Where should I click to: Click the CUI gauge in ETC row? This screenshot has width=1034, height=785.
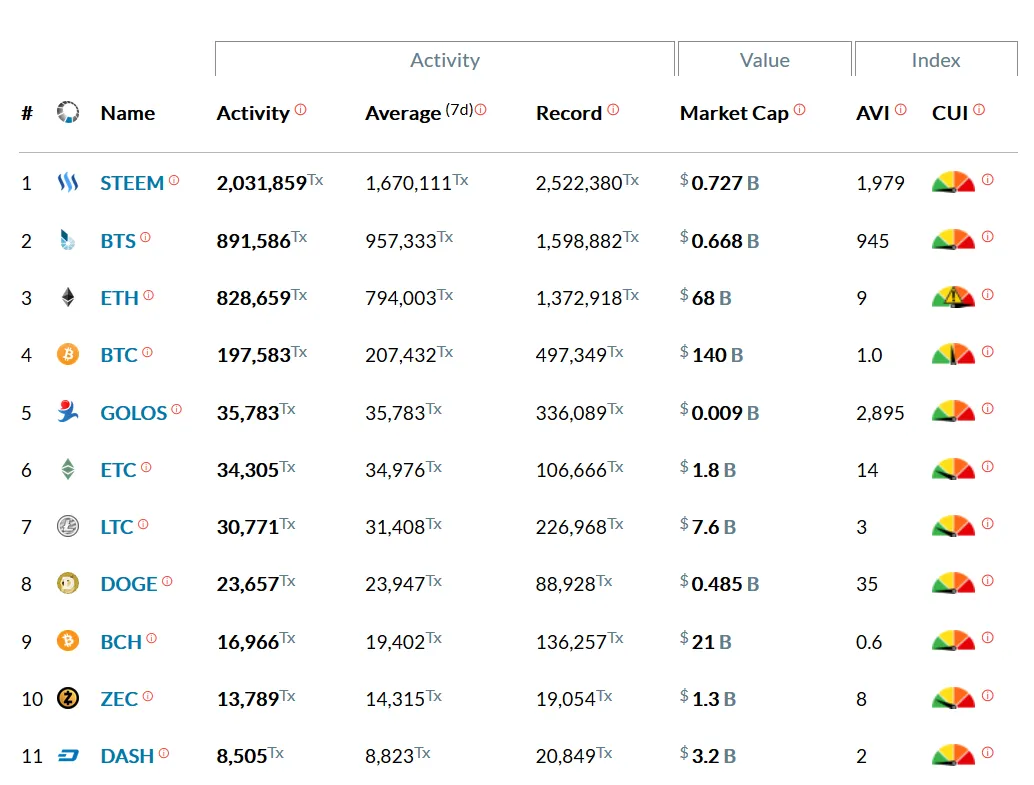[x=953, y=469]
